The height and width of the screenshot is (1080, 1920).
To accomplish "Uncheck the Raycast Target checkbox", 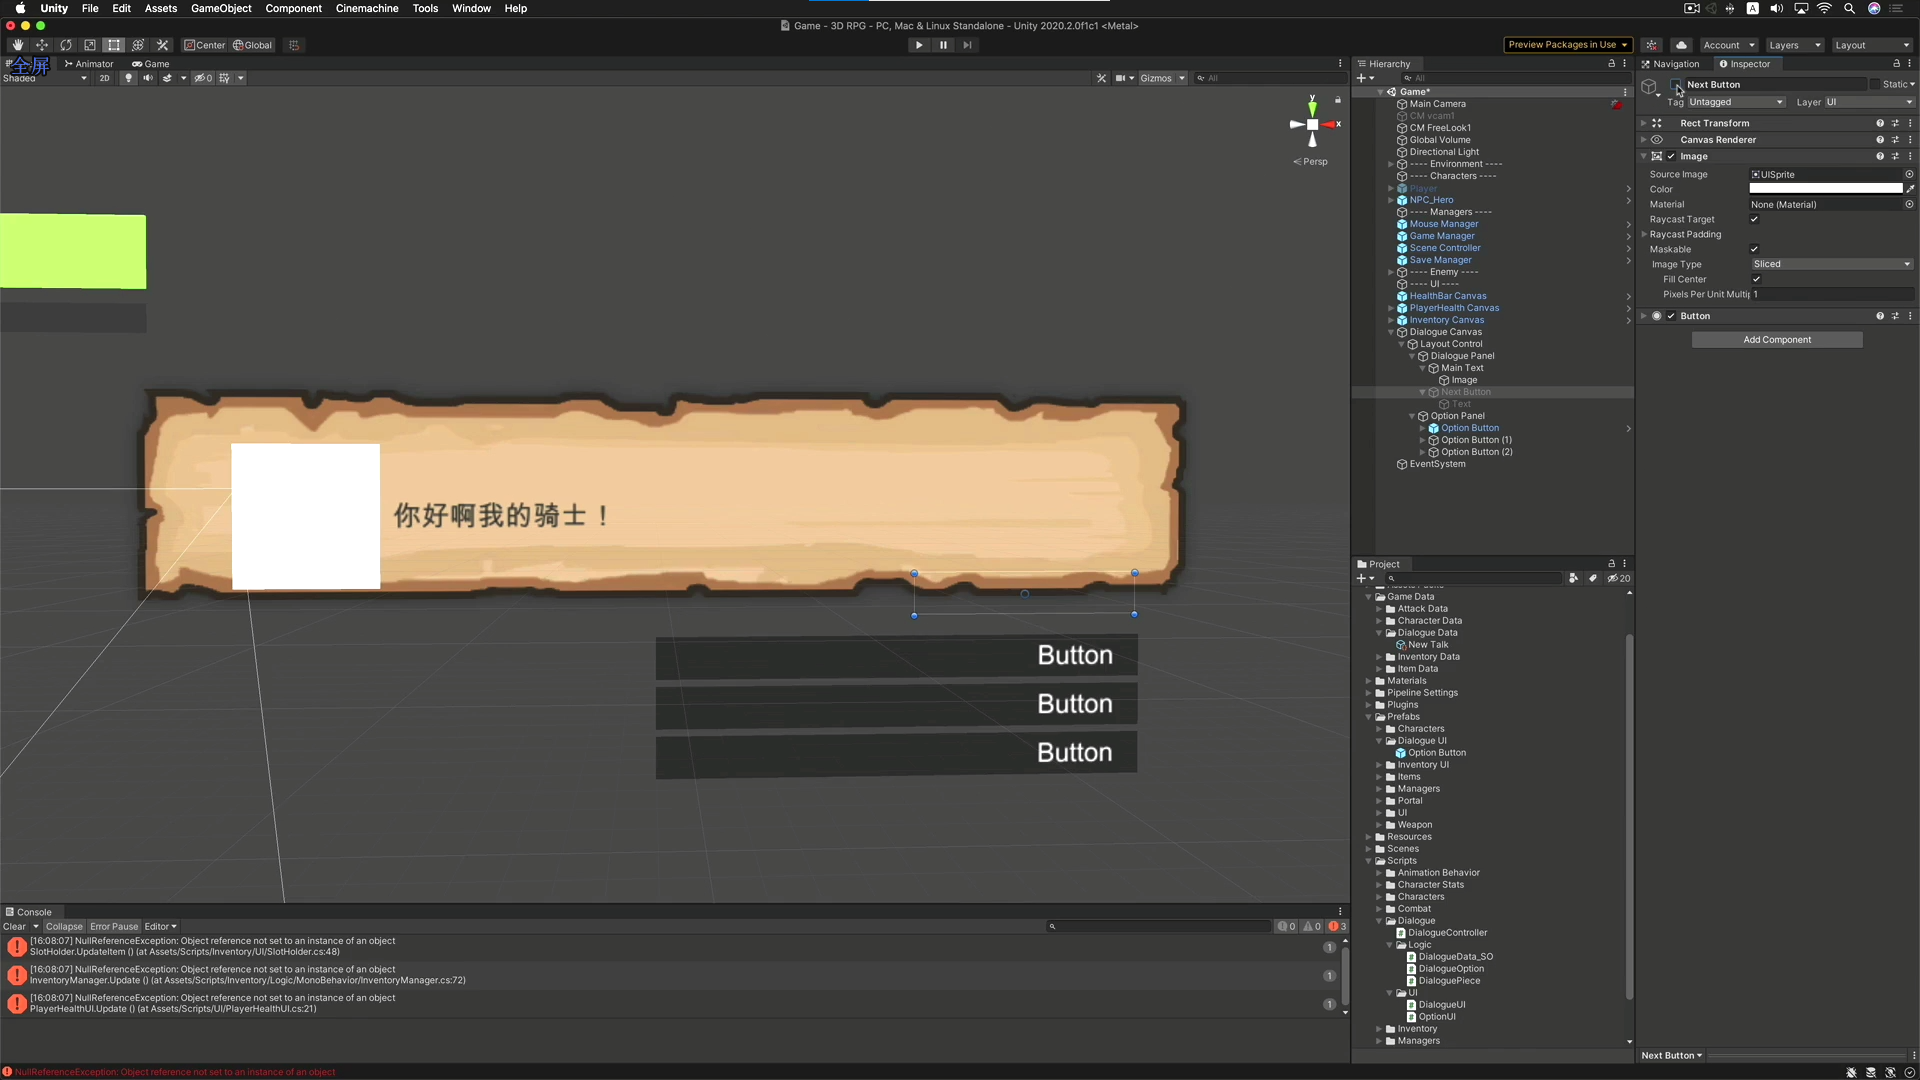I will [1754, 219].
